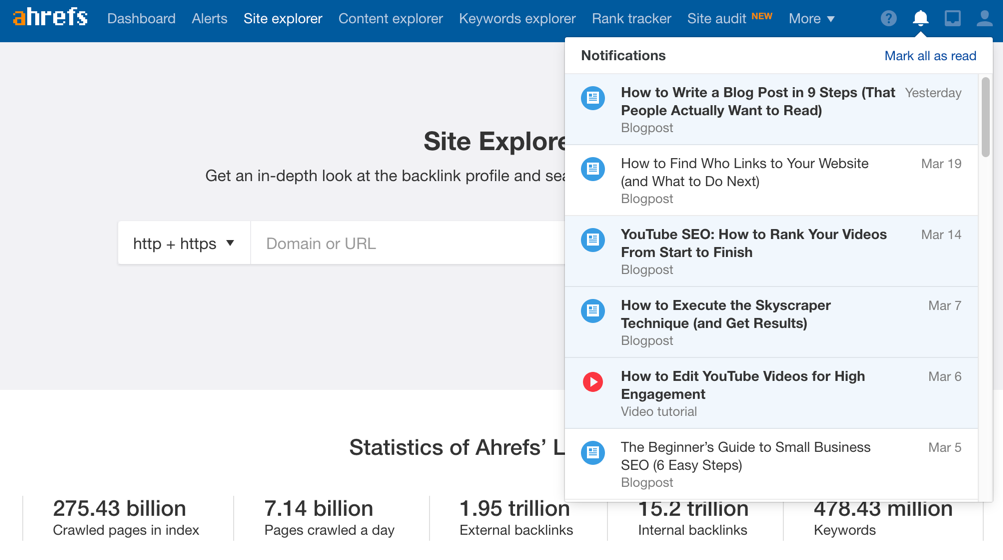Open Keywords explorer from the nav bar
1003x560 pixels.
517,18
